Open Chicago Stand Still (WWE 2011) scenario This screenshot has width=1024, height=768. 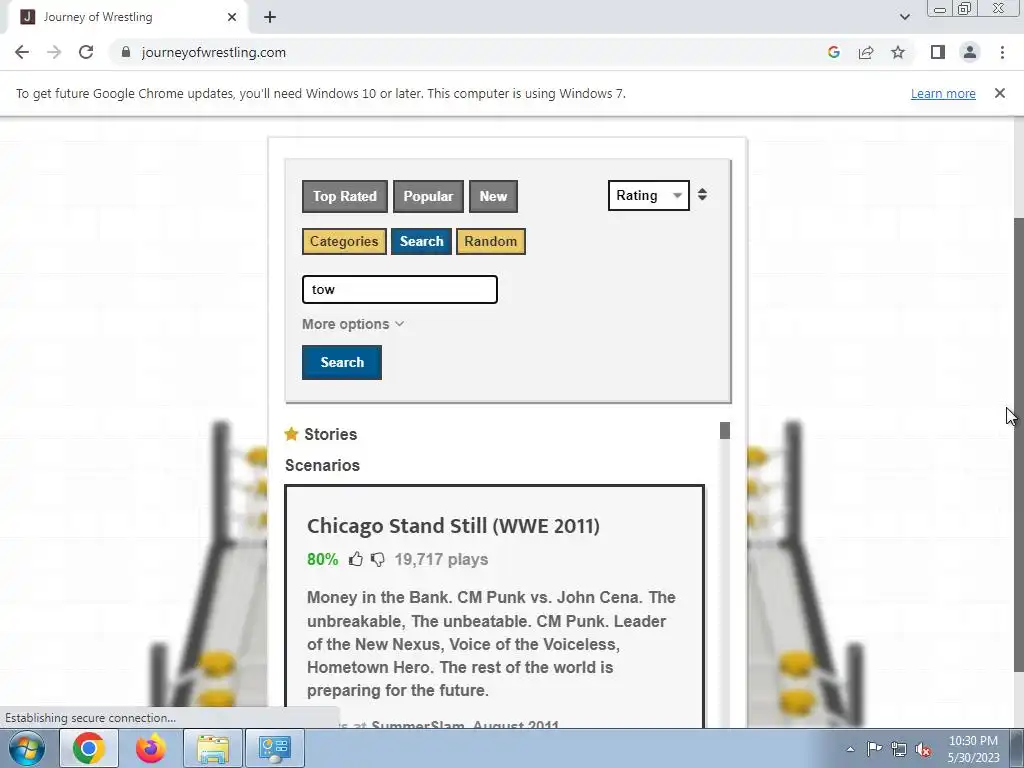tap(453, 526)
